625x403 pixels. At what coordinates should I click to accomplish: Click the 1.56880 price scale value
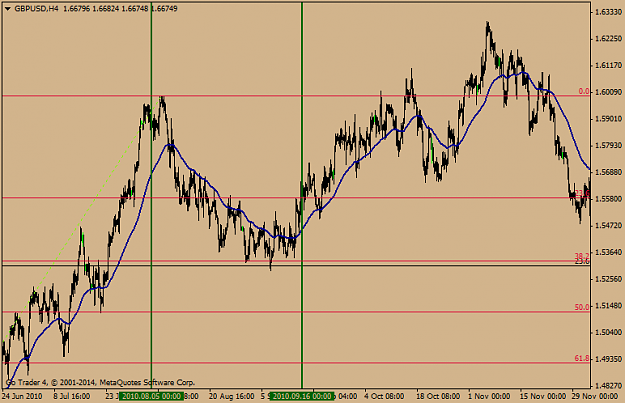(x=608, y=172)
